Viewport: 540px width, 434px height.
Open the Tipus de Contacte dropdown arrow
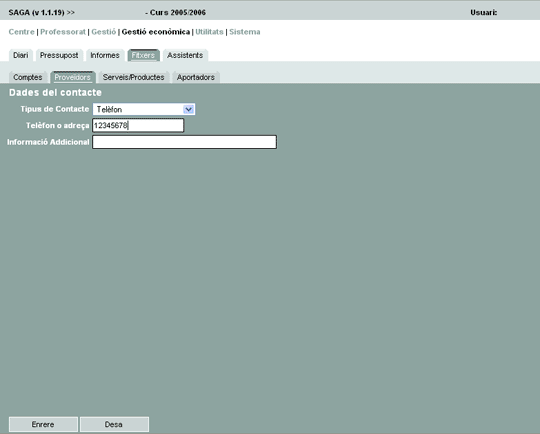pos(188,110)
